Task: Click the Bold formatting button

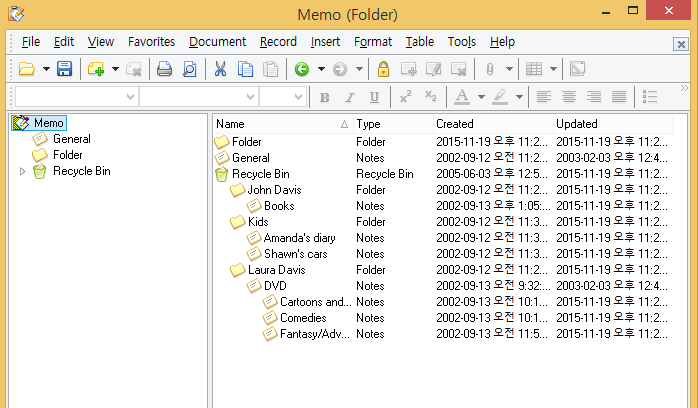Action: [325, 97]
